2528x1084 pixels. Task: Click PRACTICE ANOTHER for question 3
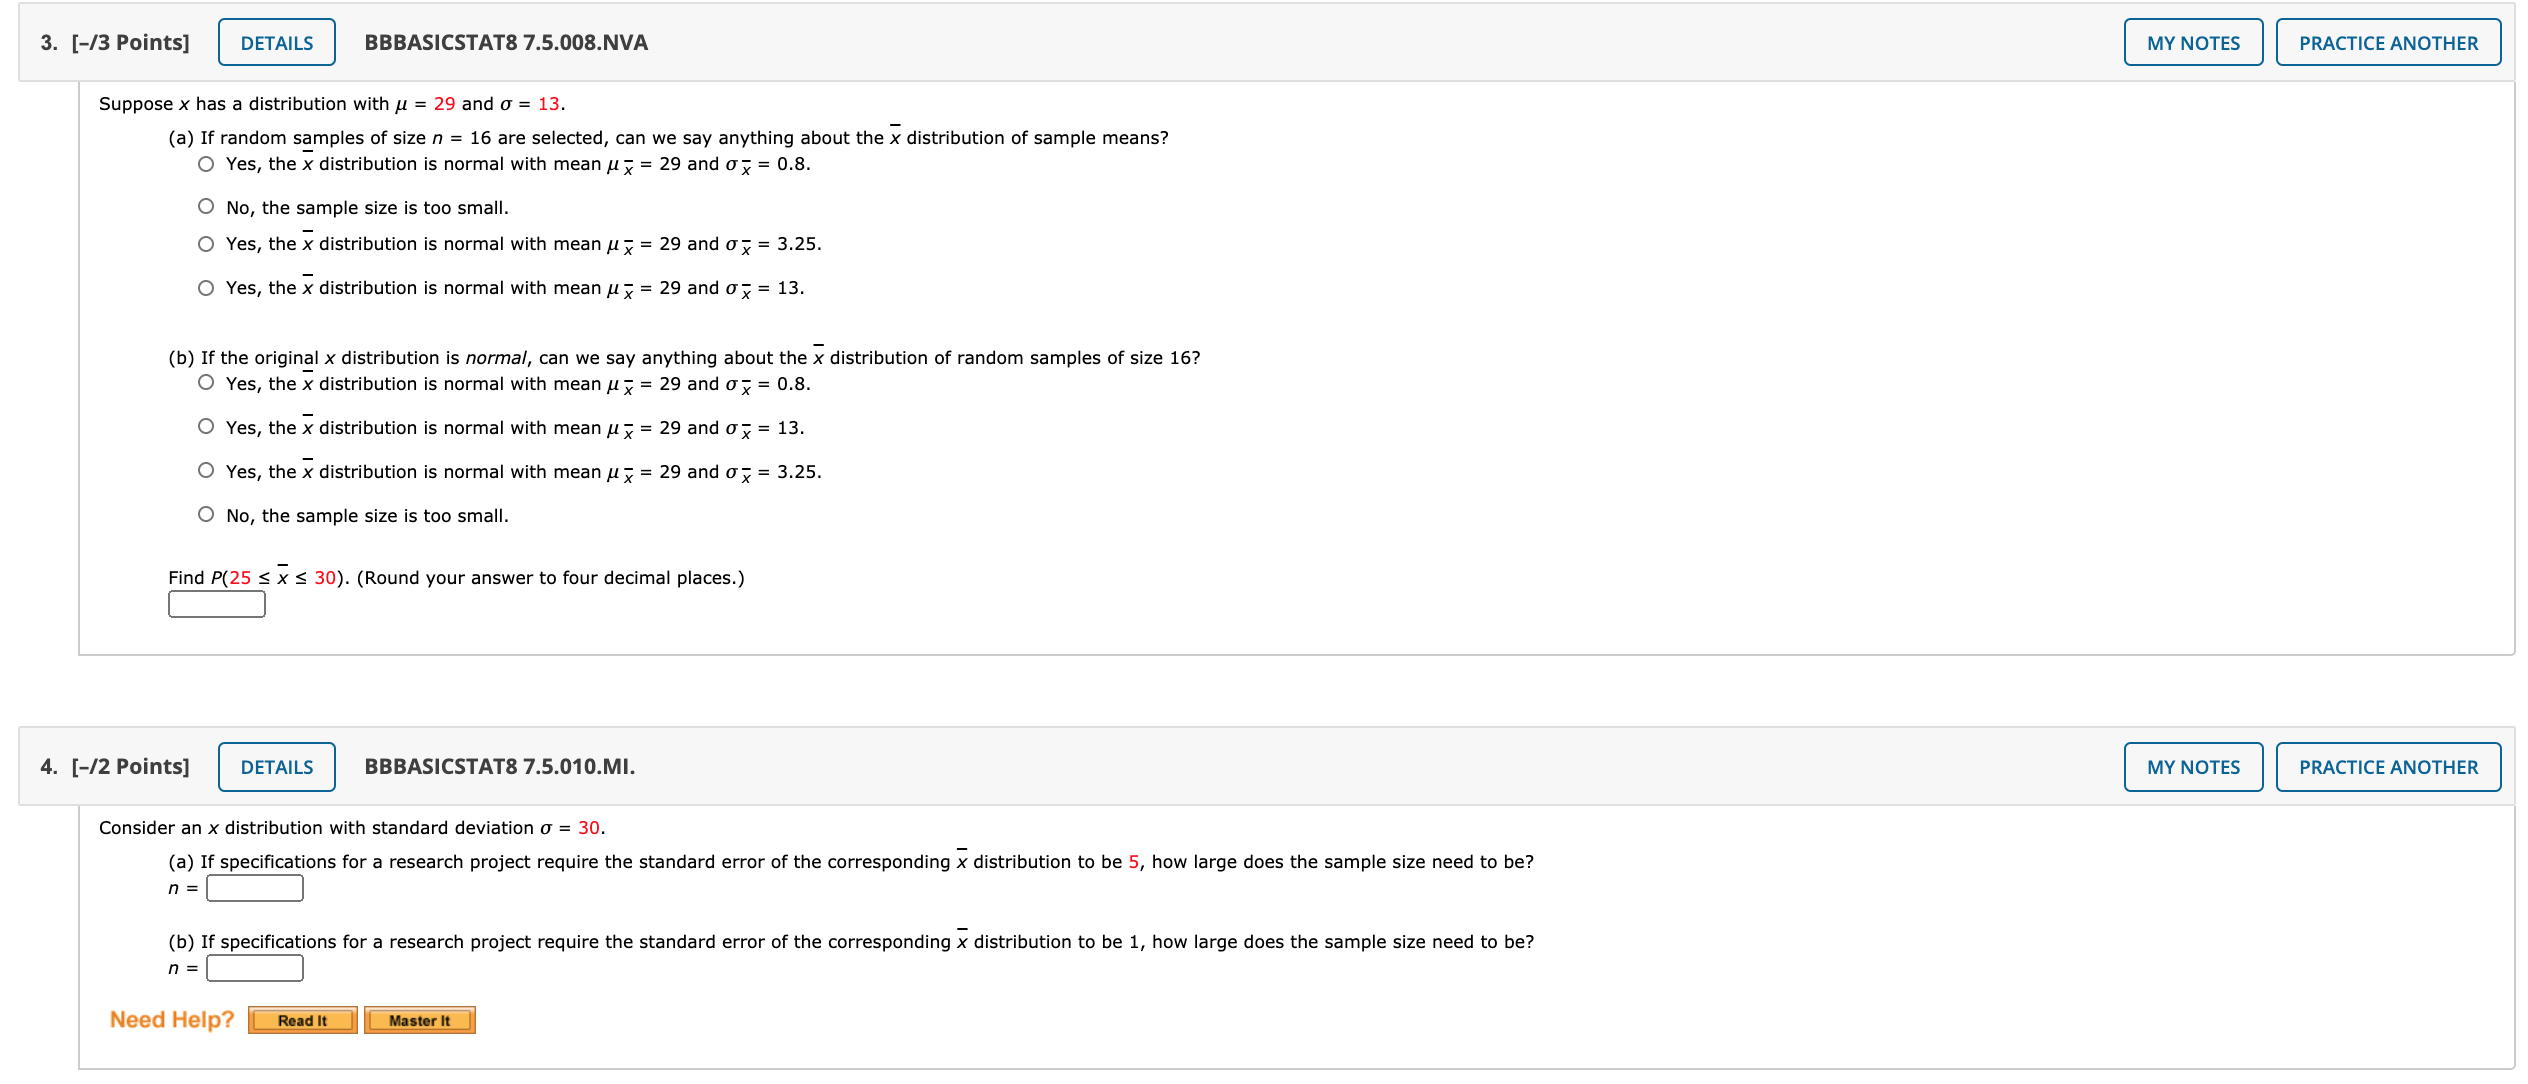click(2389, 42)
